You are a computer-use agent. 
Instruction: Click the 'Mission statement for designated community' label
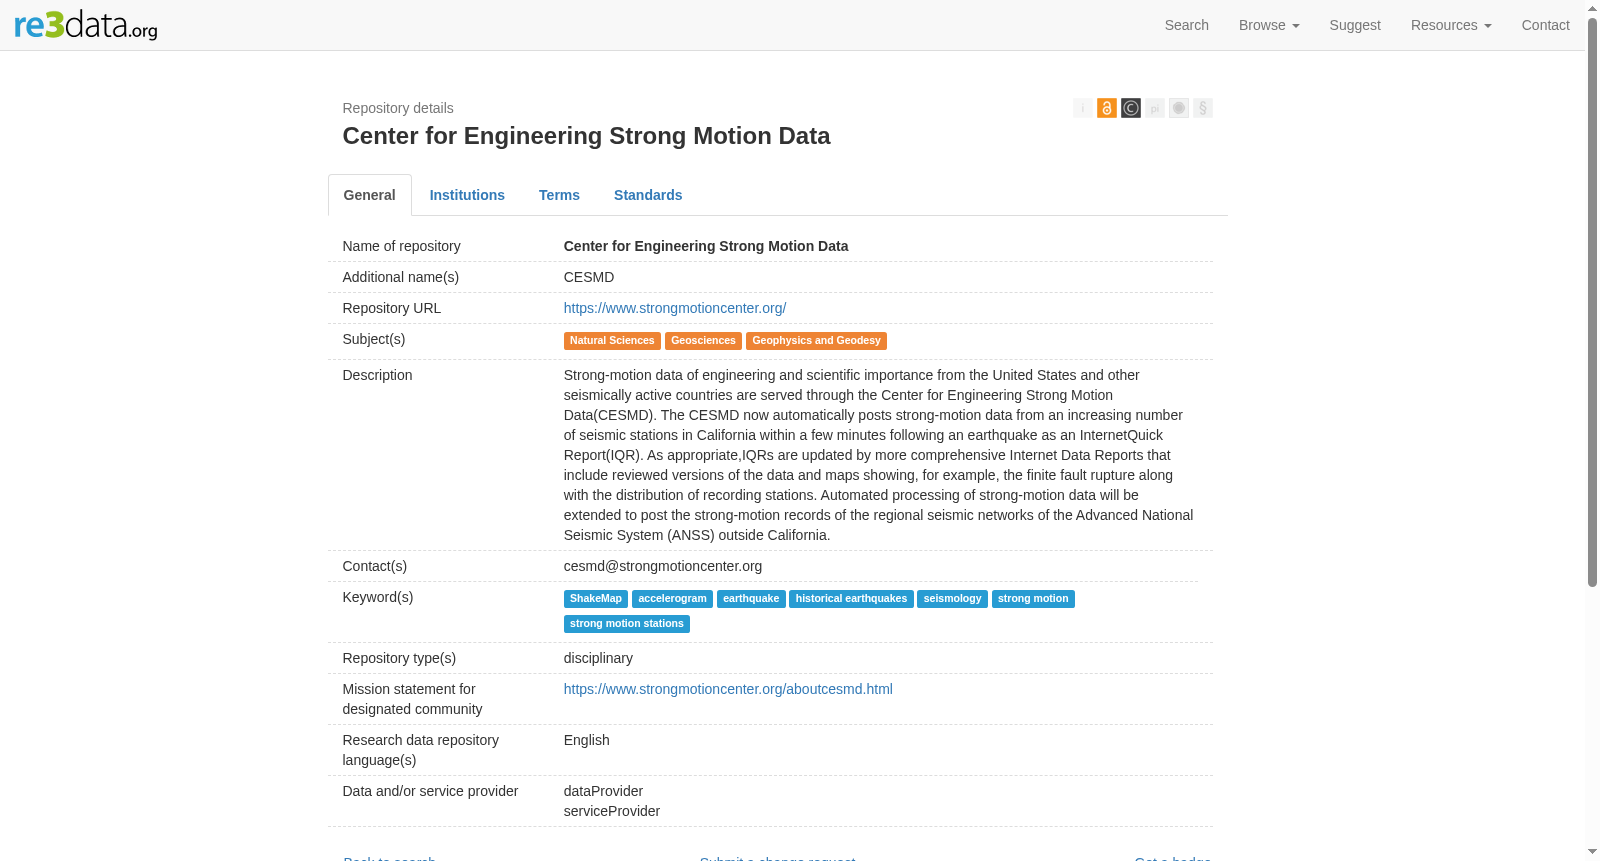[413, 699]
